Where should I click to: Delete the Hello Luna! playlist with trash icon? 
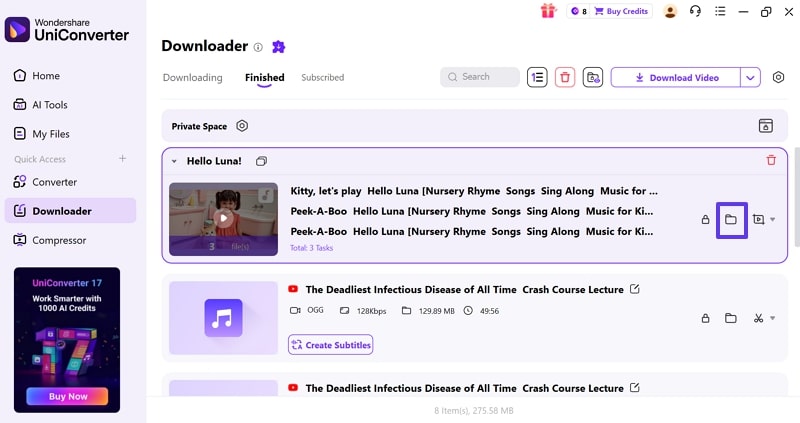(771, 160)
